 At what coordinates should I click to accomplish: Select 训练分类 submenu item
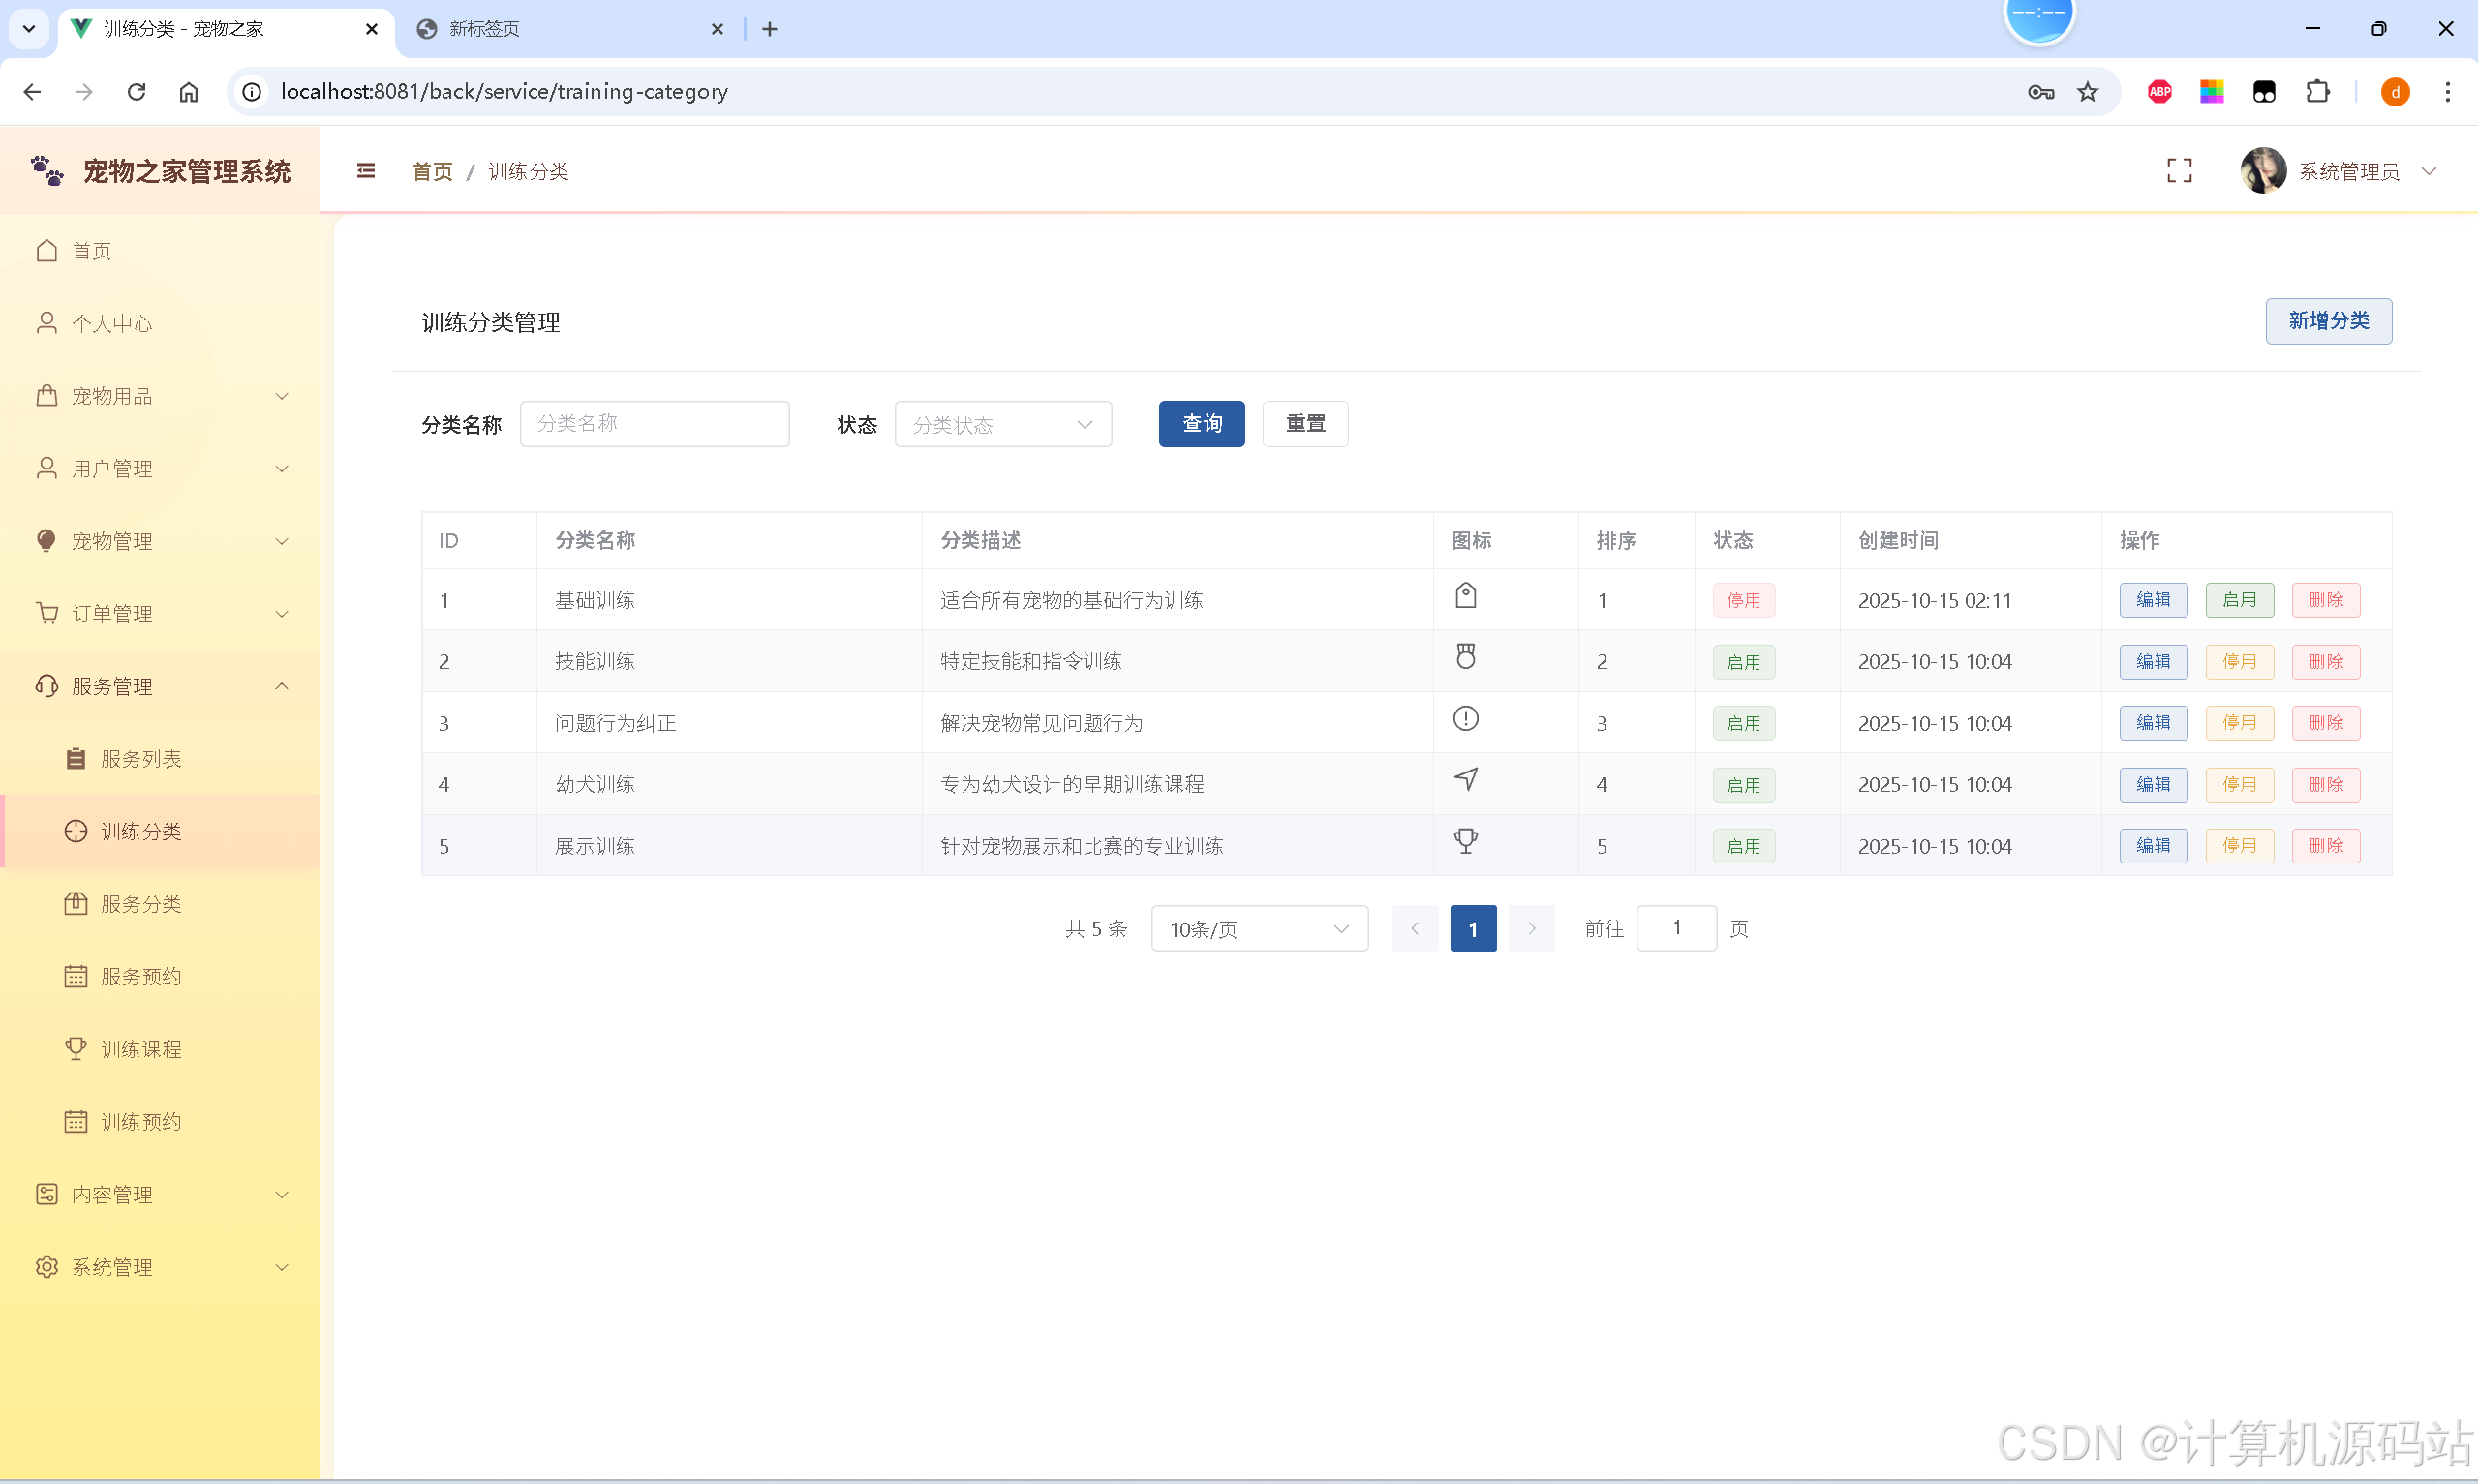click(x=160, y=831)
